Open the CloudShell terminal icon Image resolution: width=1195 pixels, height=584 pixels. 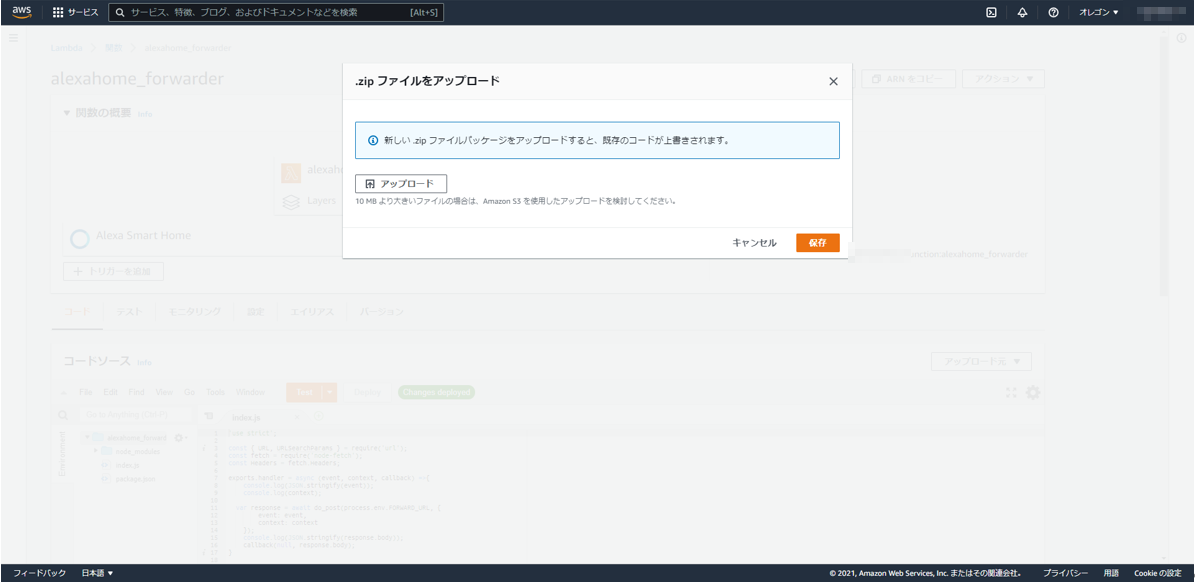[992, 13]
